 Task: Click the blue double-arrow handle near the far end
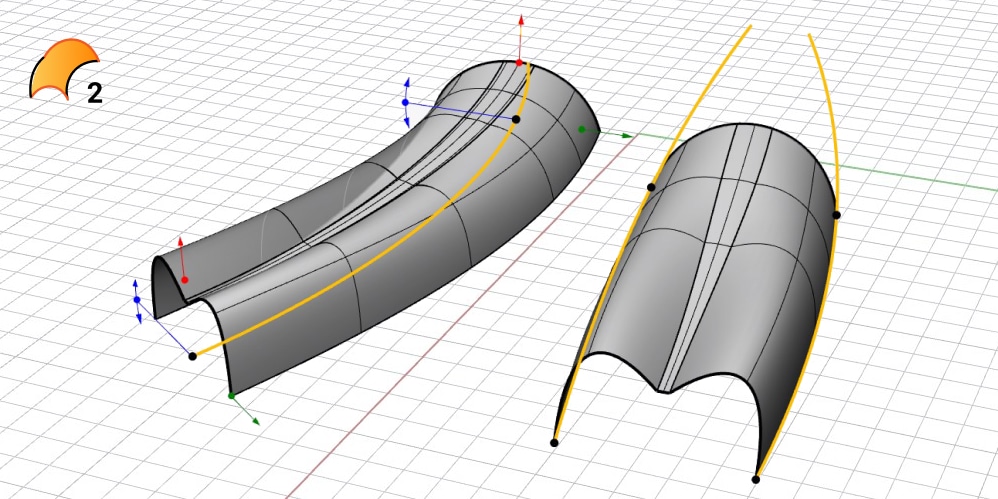(406, 102)
